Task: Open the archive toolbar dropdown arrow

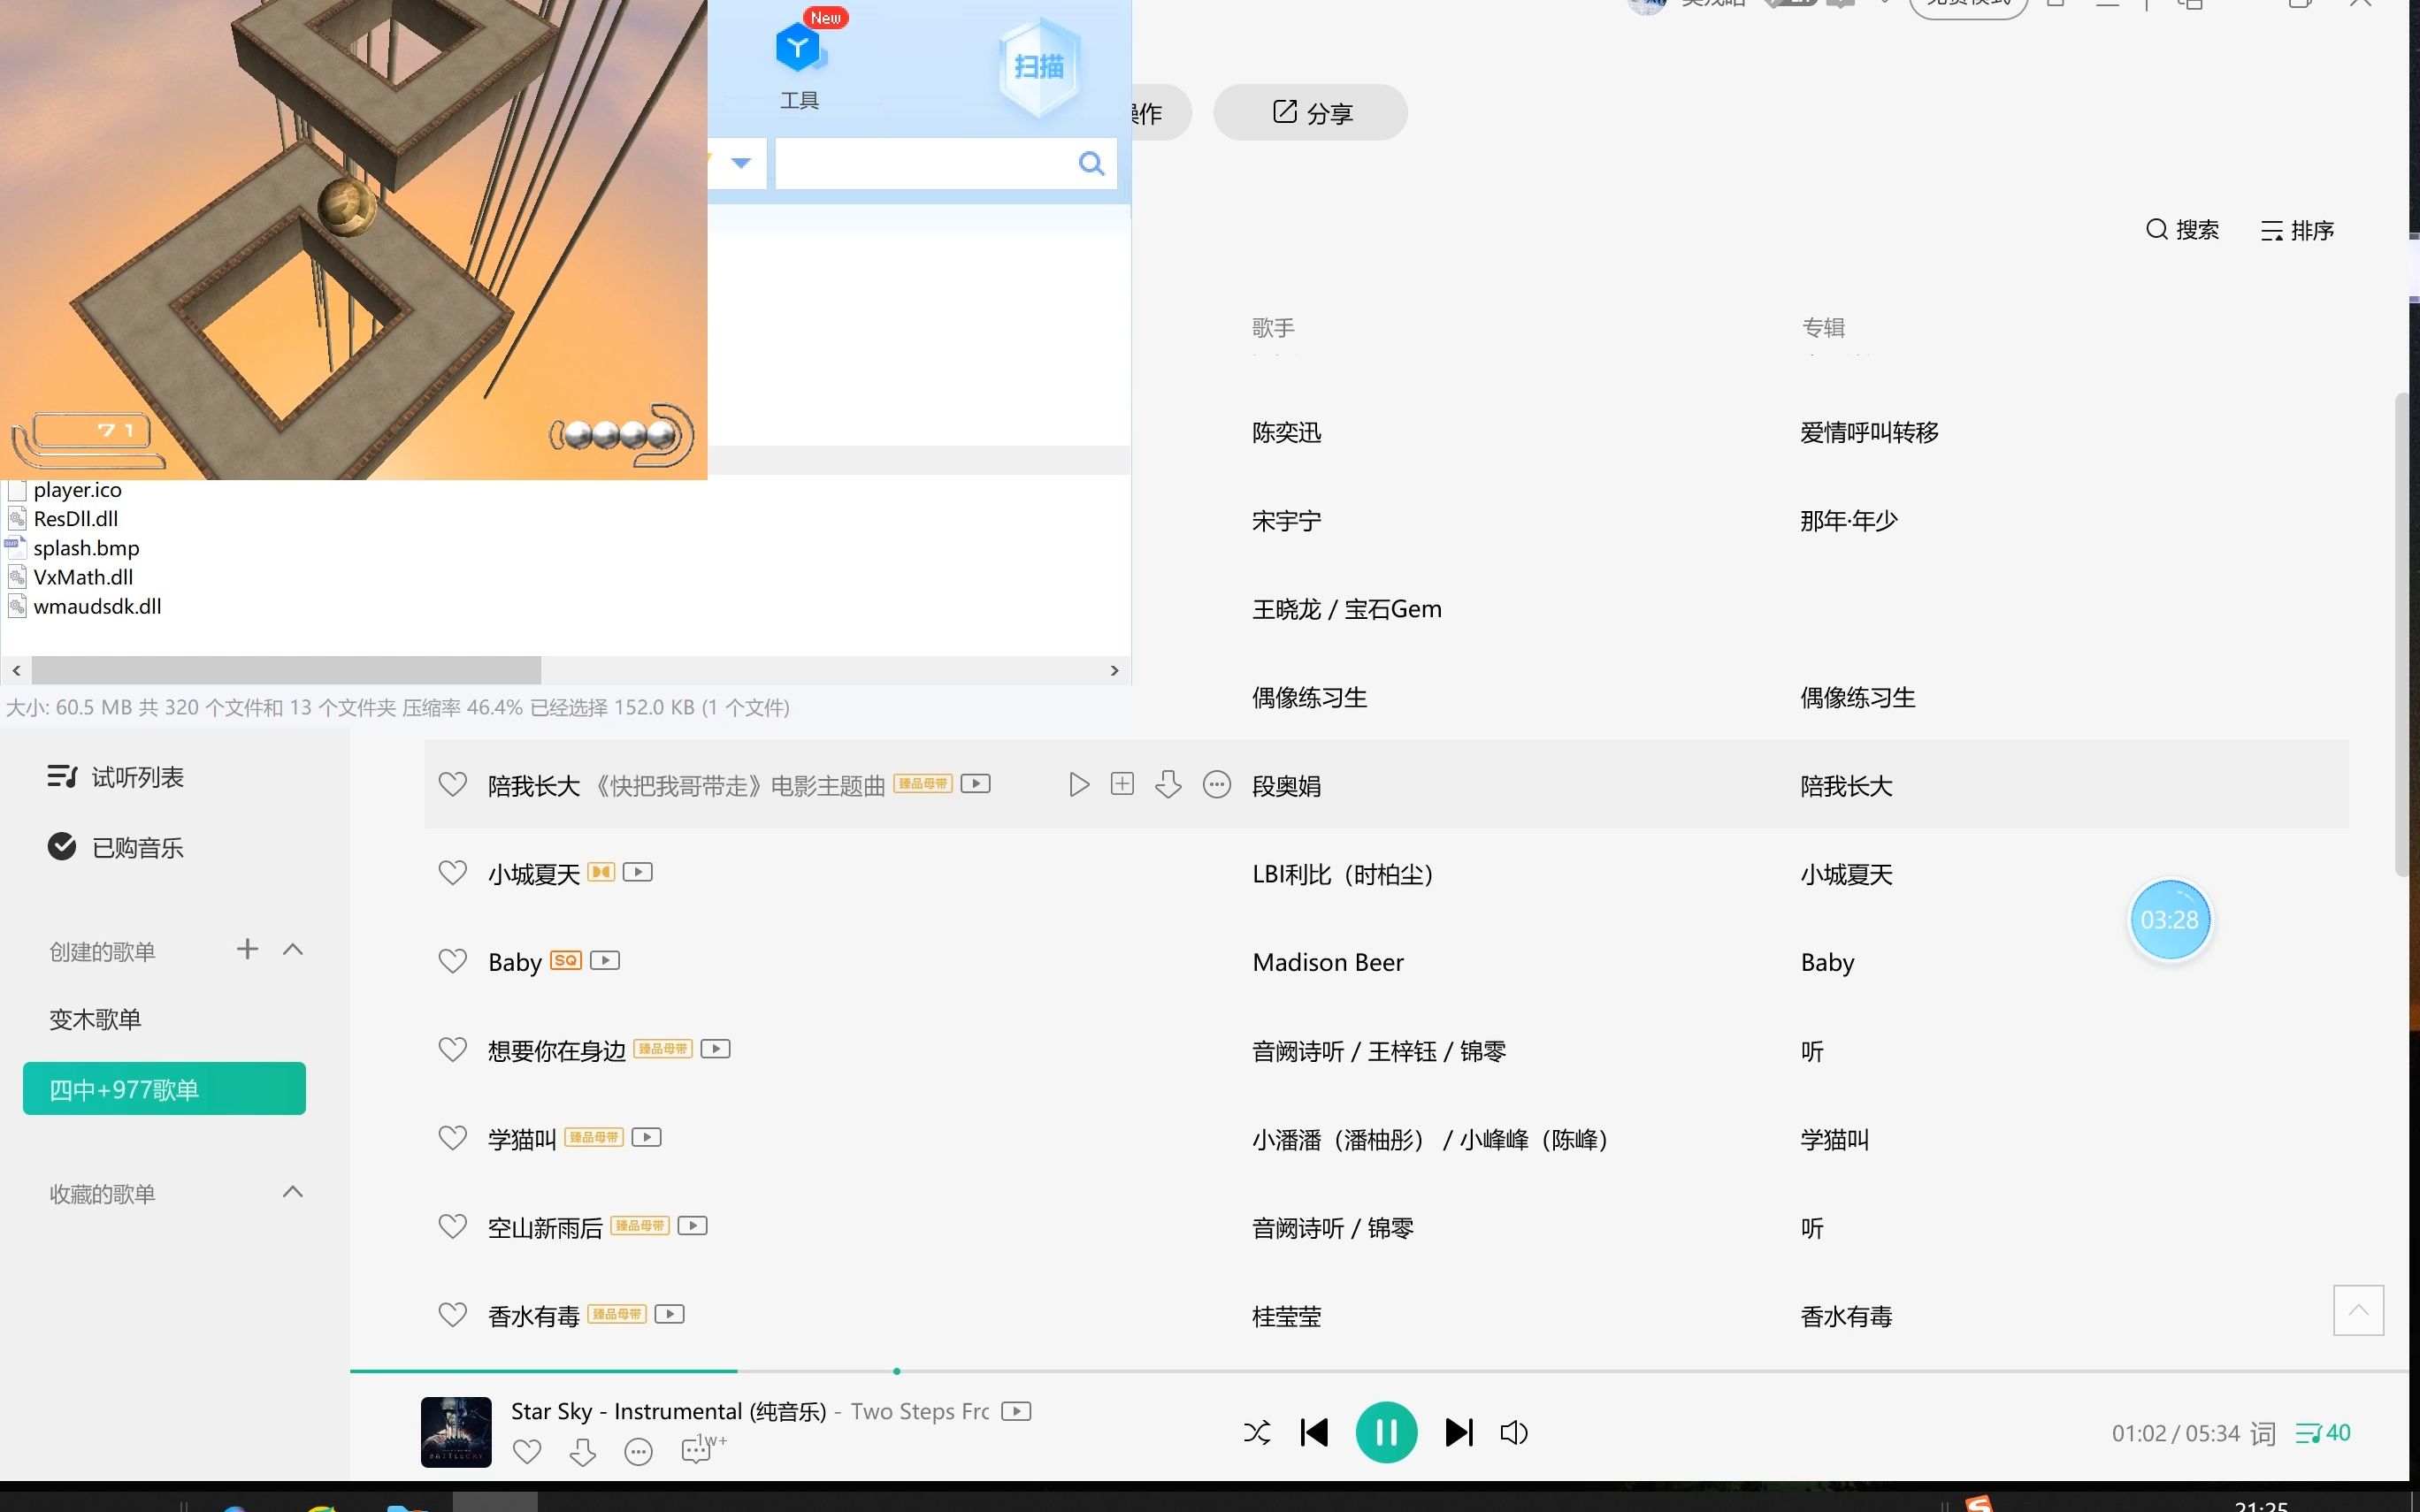Action: [x=741, y=163]
